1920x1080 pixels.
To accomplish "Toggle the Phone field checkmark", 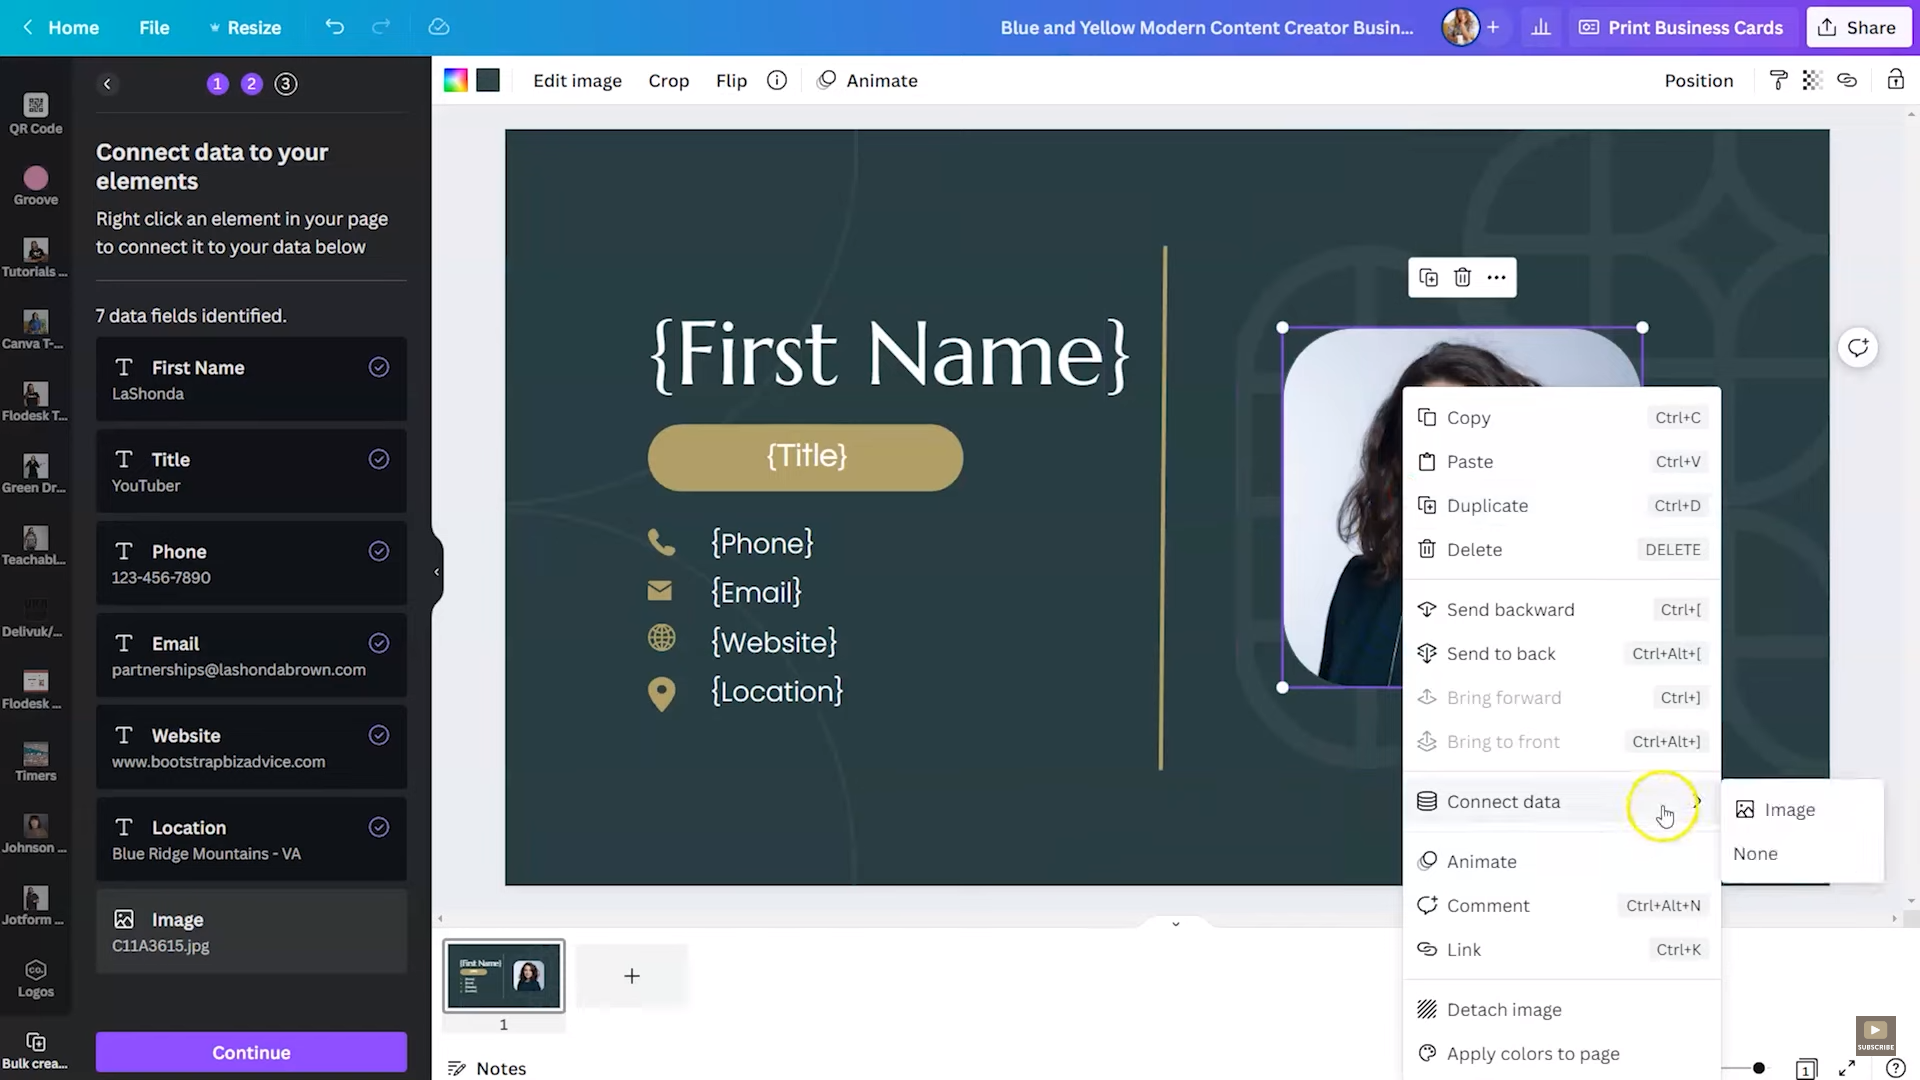I will click(x=379, y=551).
